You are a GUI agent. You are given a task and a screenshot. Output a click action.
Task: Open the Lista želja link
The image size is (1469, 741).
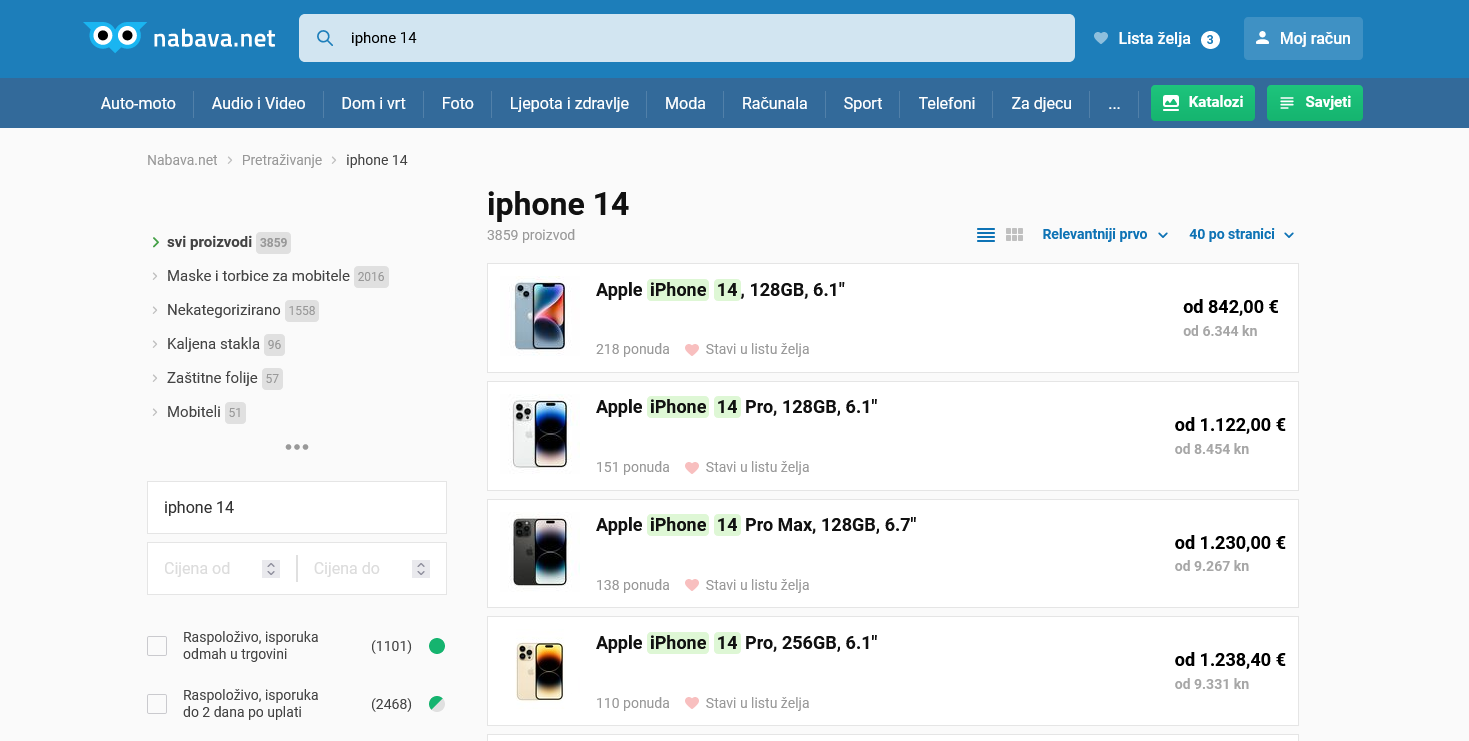tap(1154, 39)
